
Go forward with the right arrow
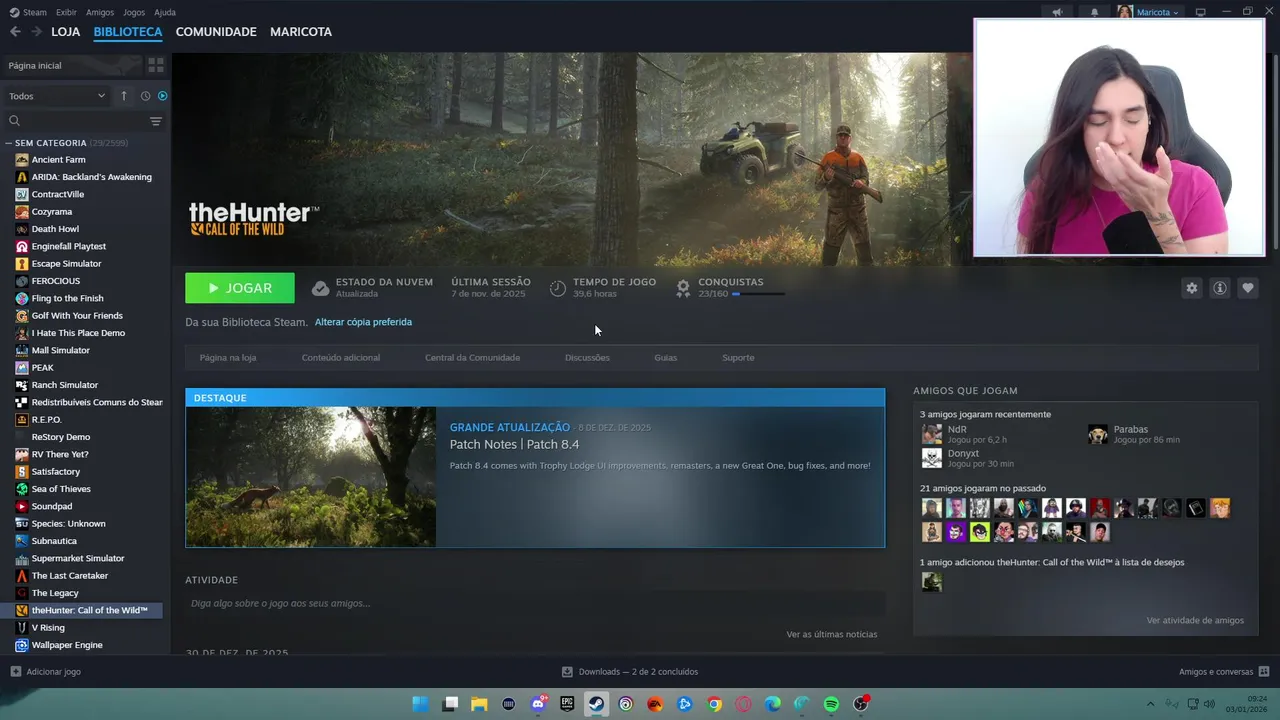[x=36, y=32]
